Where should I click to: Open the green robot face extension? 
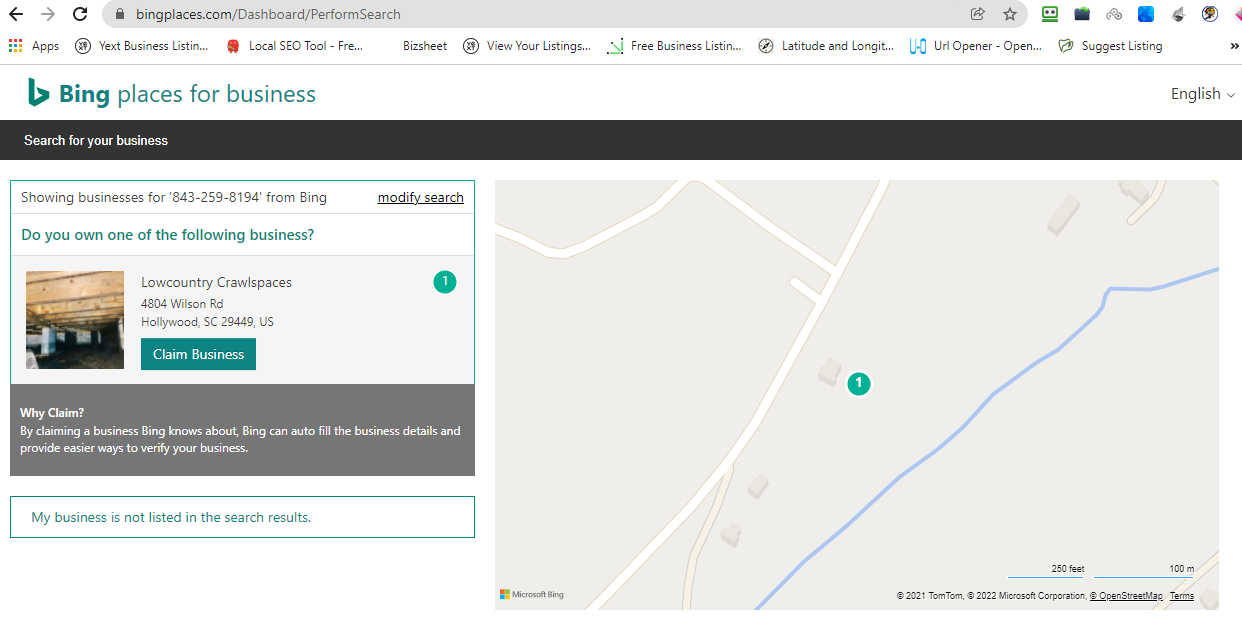[1050, 14]
